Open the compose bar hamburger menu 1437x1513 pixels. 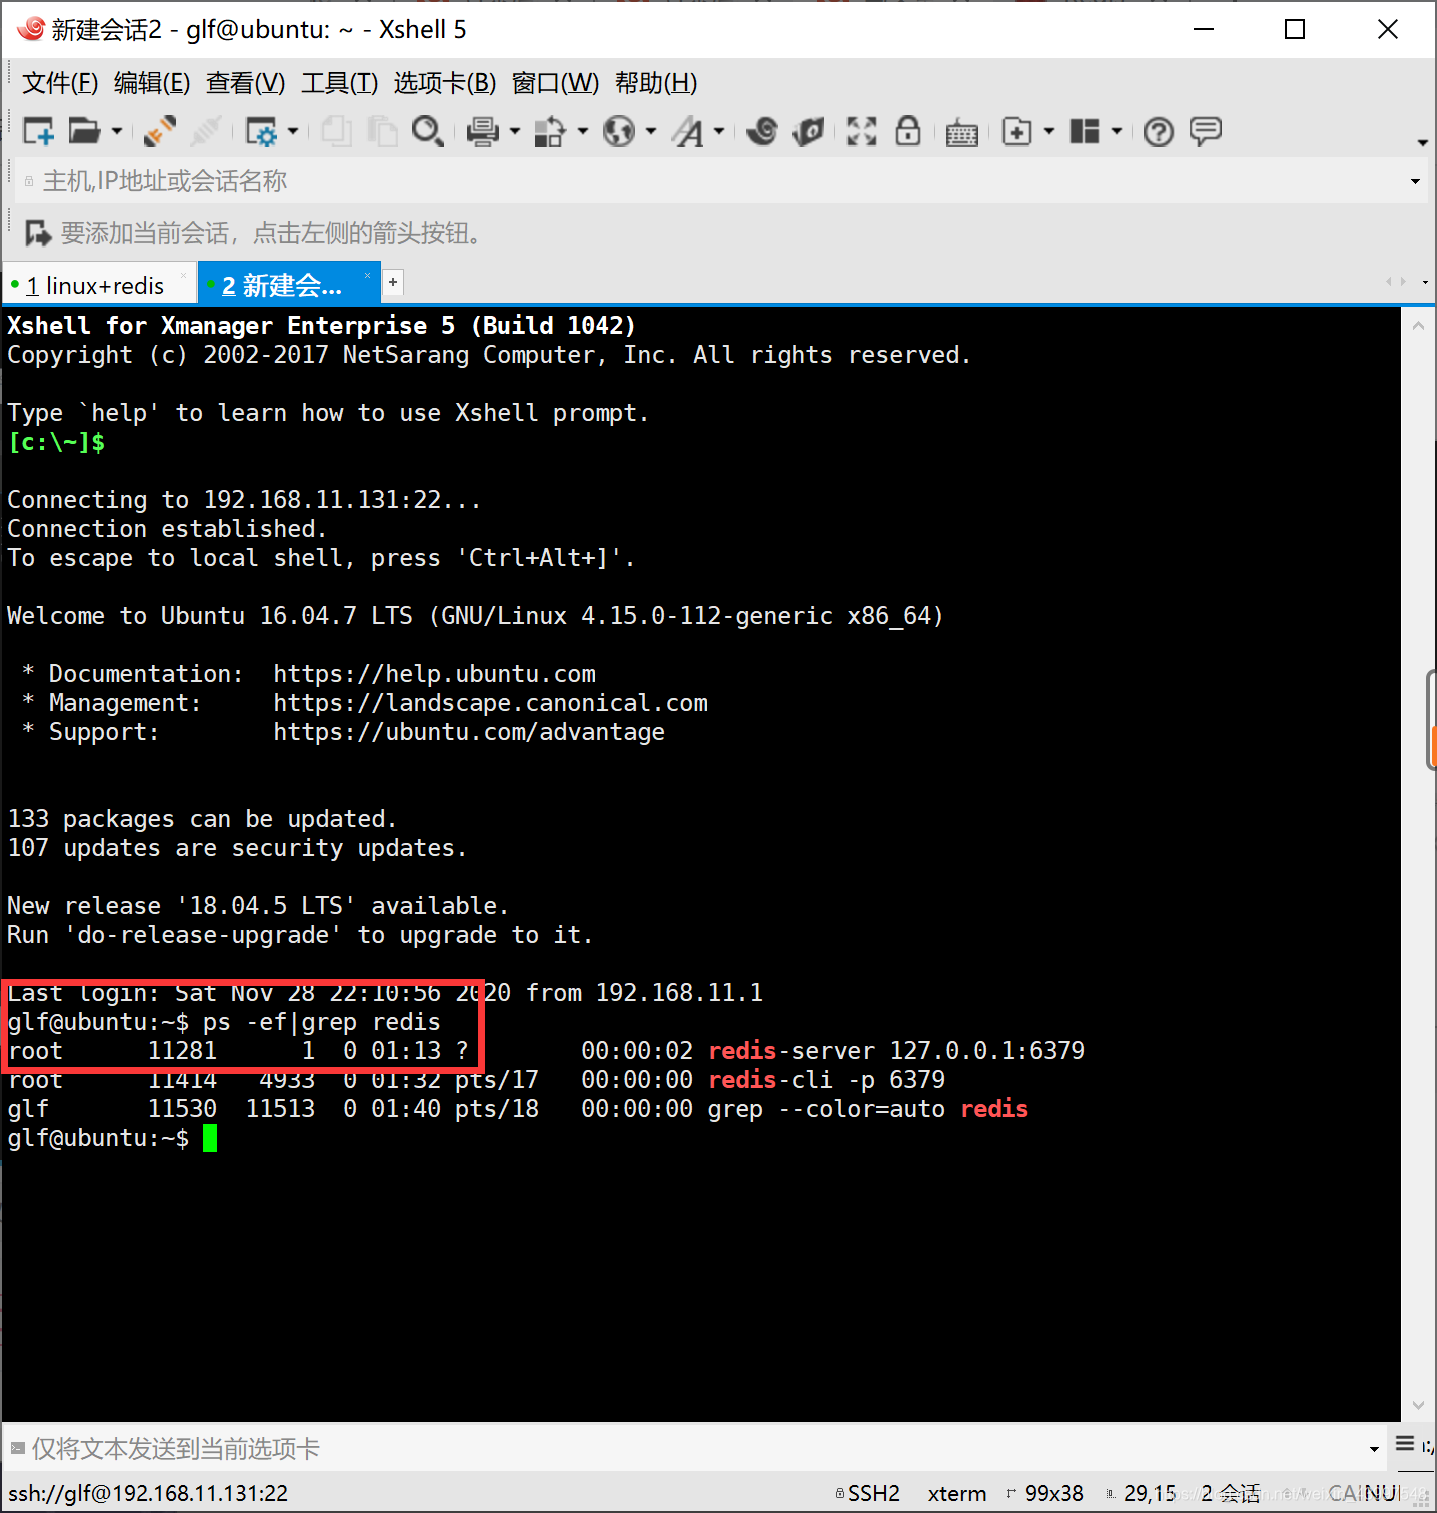[1405, 1444]
